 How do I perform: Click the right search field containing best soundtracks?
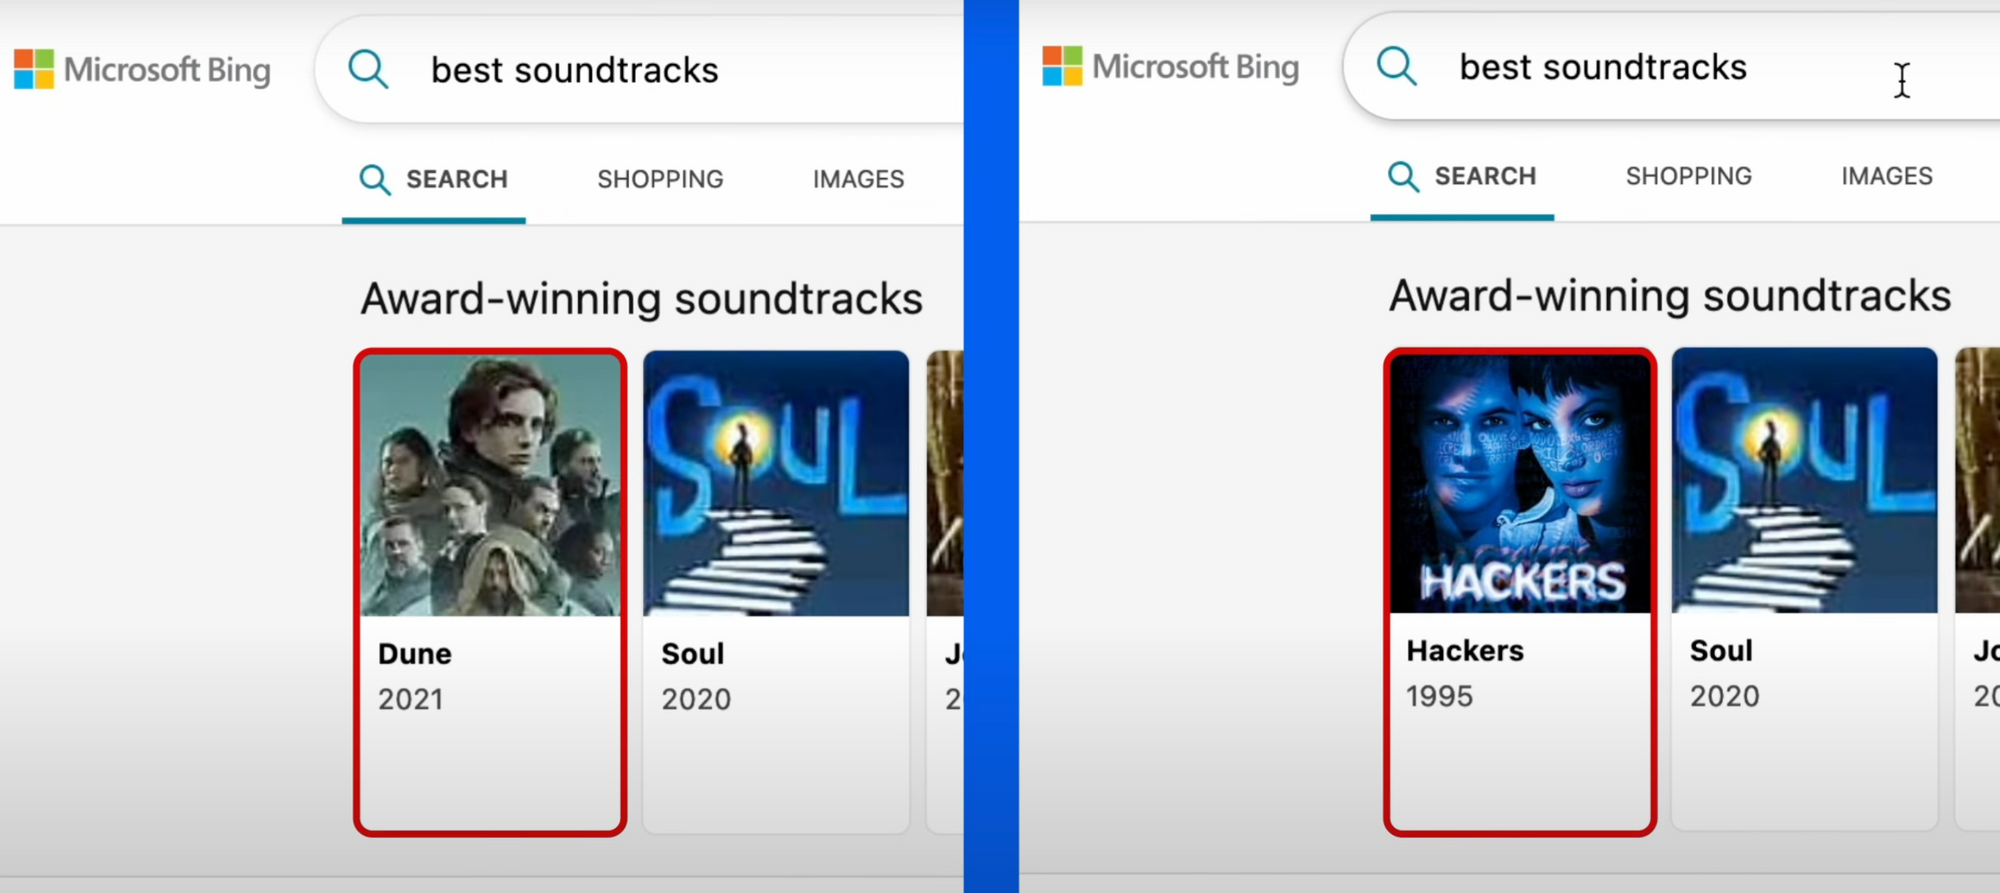[1672, 67]
